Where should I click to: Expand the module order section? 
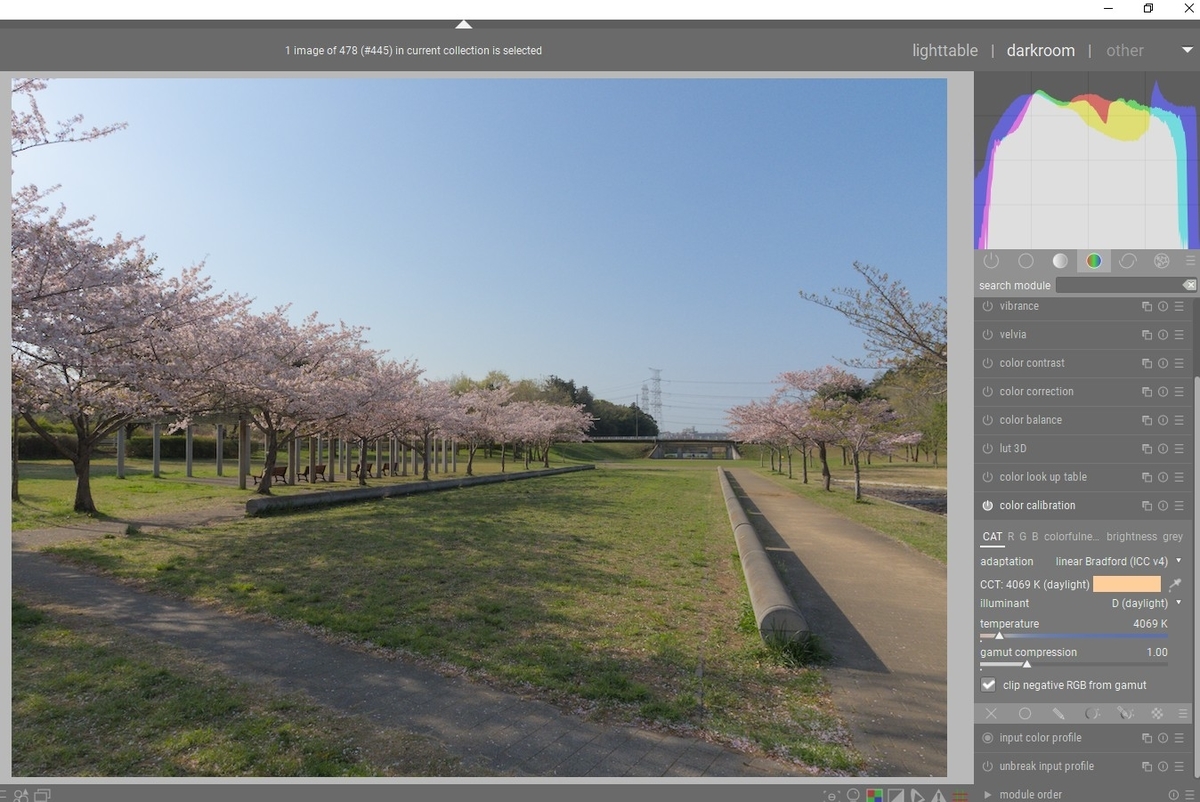[988, 795]
